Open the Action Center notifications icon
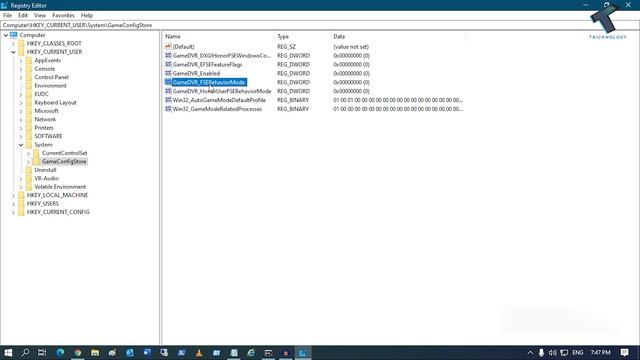This screenshot has width=640, height=360. [624, 353]
